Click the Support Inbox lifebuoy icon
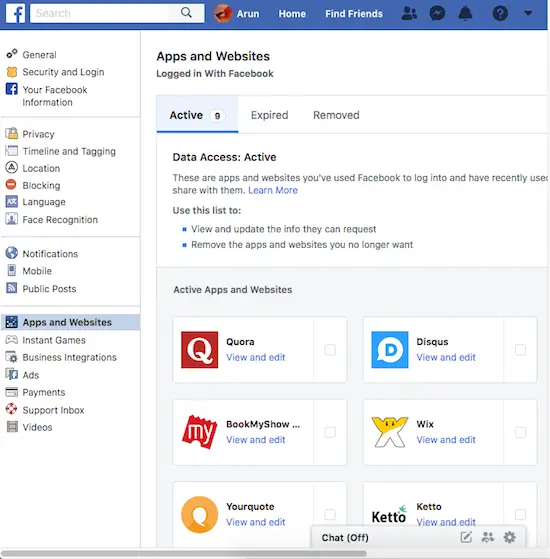This screenshot has width=550, height=559. [12, 409]
